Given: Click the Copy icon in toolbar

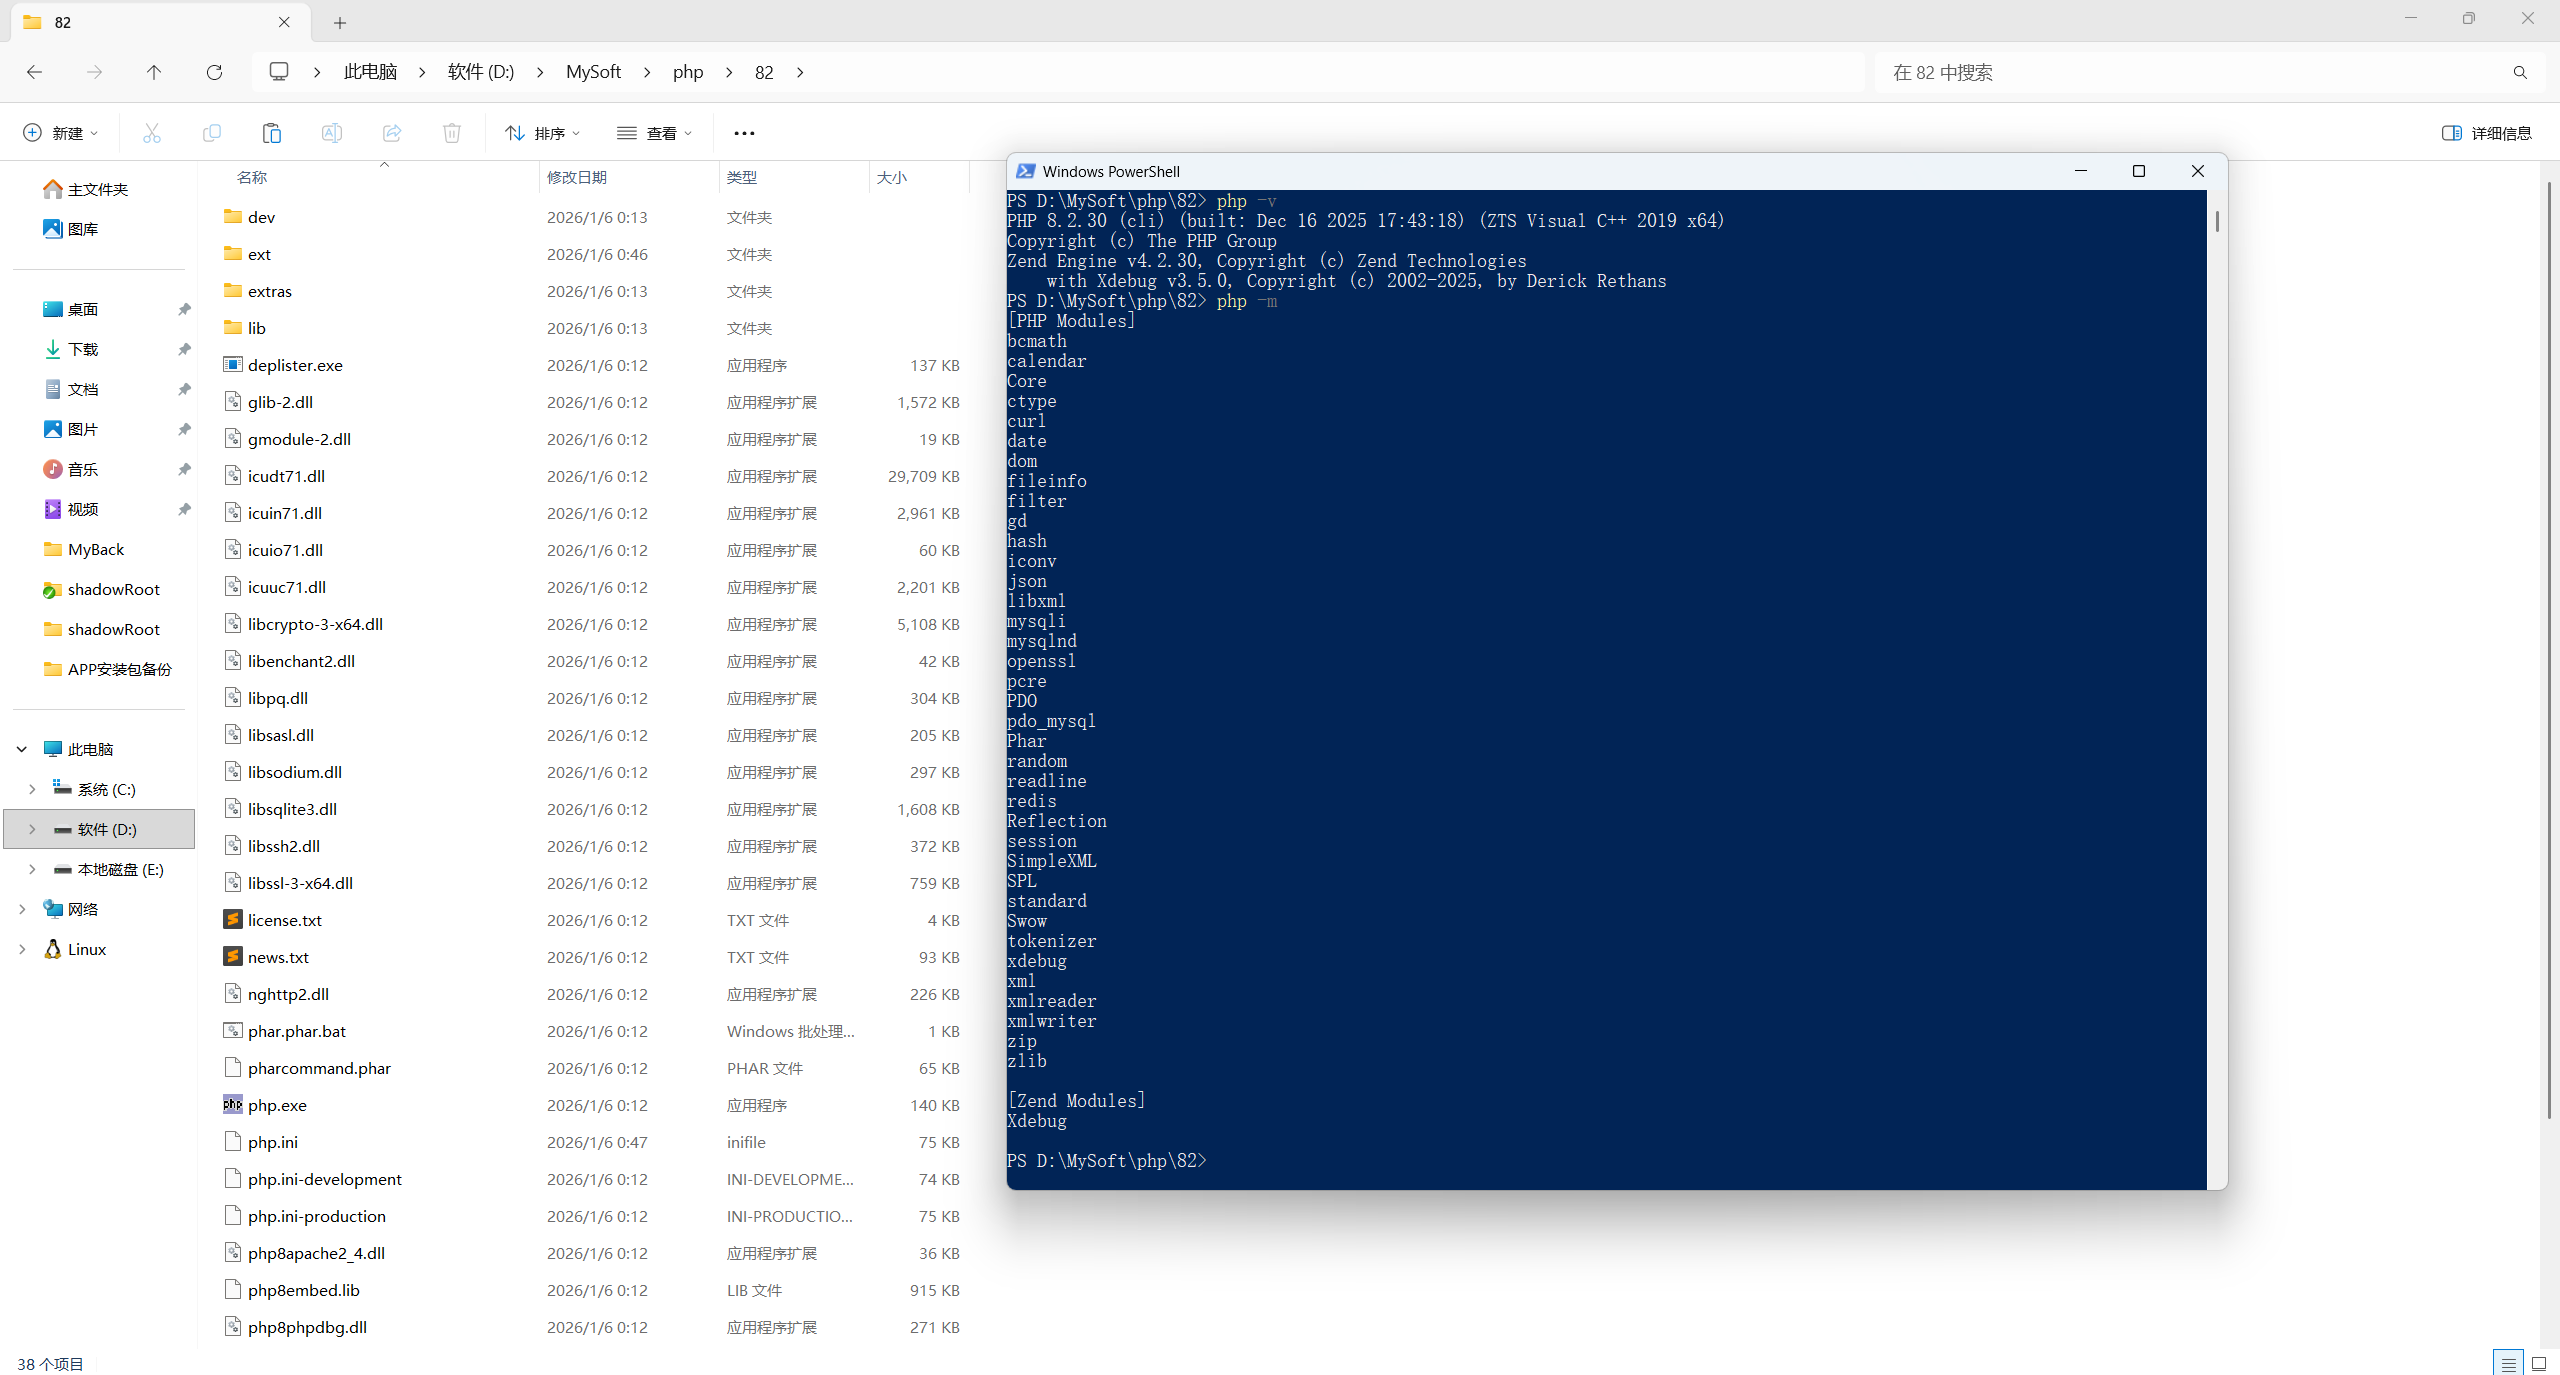Looking at the screenshot, I should pos(212,133).
